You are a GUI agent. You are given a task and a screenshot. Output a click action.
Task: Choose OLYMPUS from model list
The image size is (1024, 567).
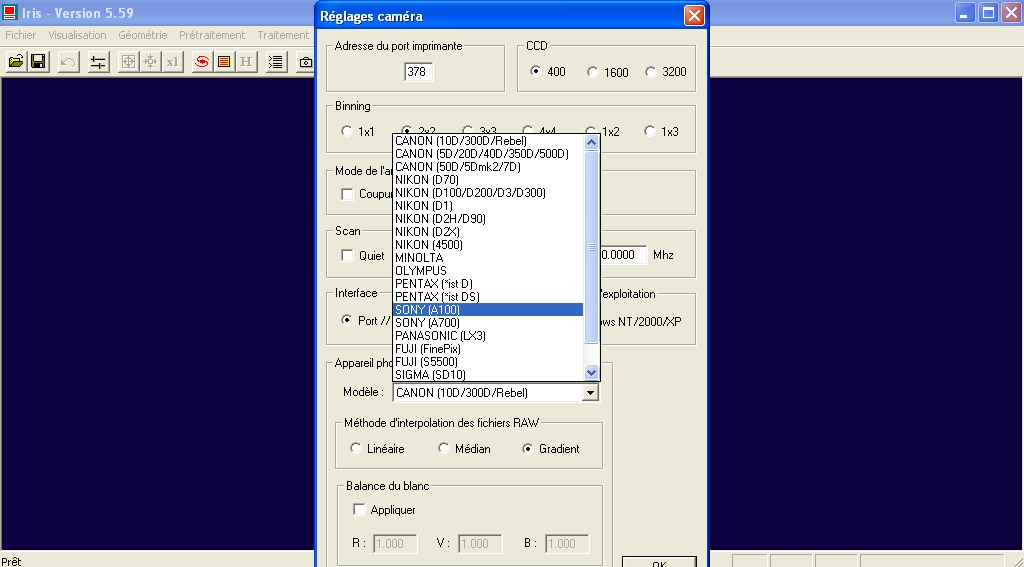488,271
